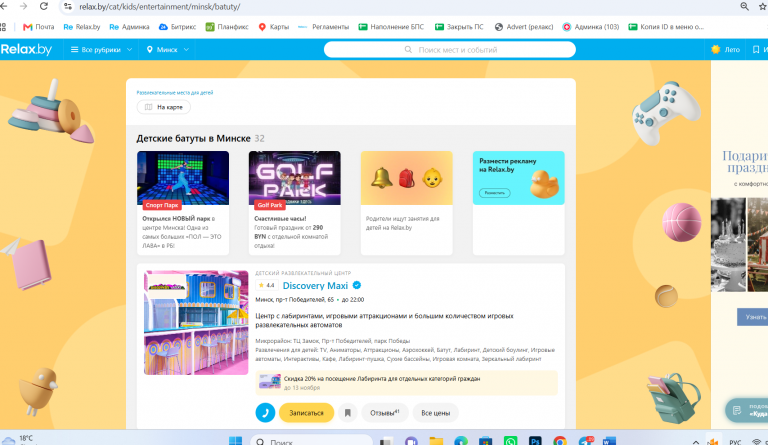Open the Карты bookmark

274,27
